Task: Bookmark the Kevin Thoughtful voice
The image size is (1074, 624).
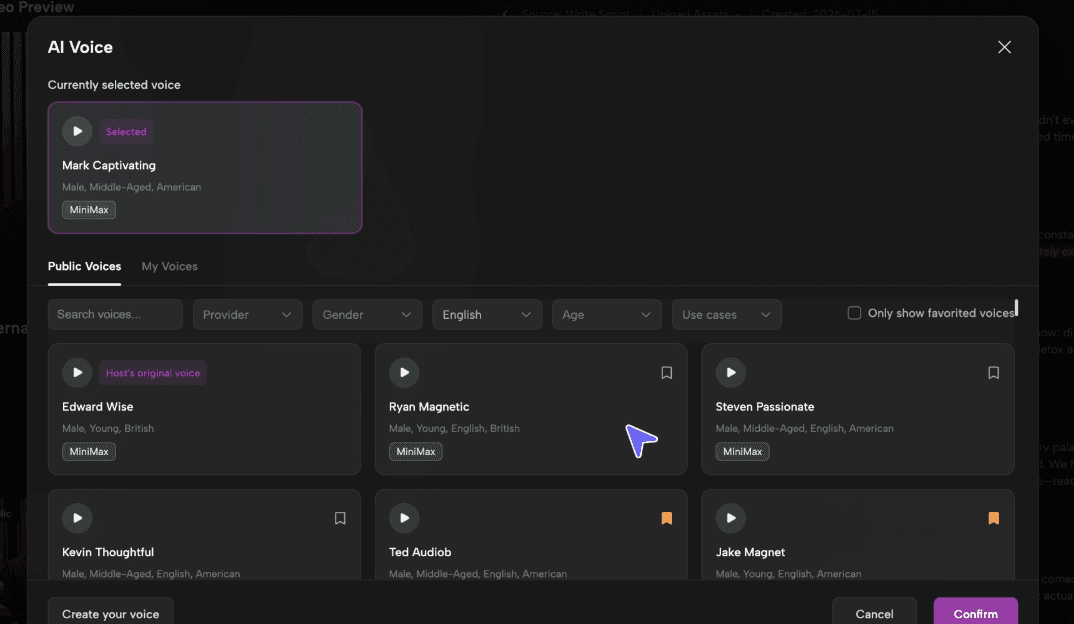Action: point(340,519)
